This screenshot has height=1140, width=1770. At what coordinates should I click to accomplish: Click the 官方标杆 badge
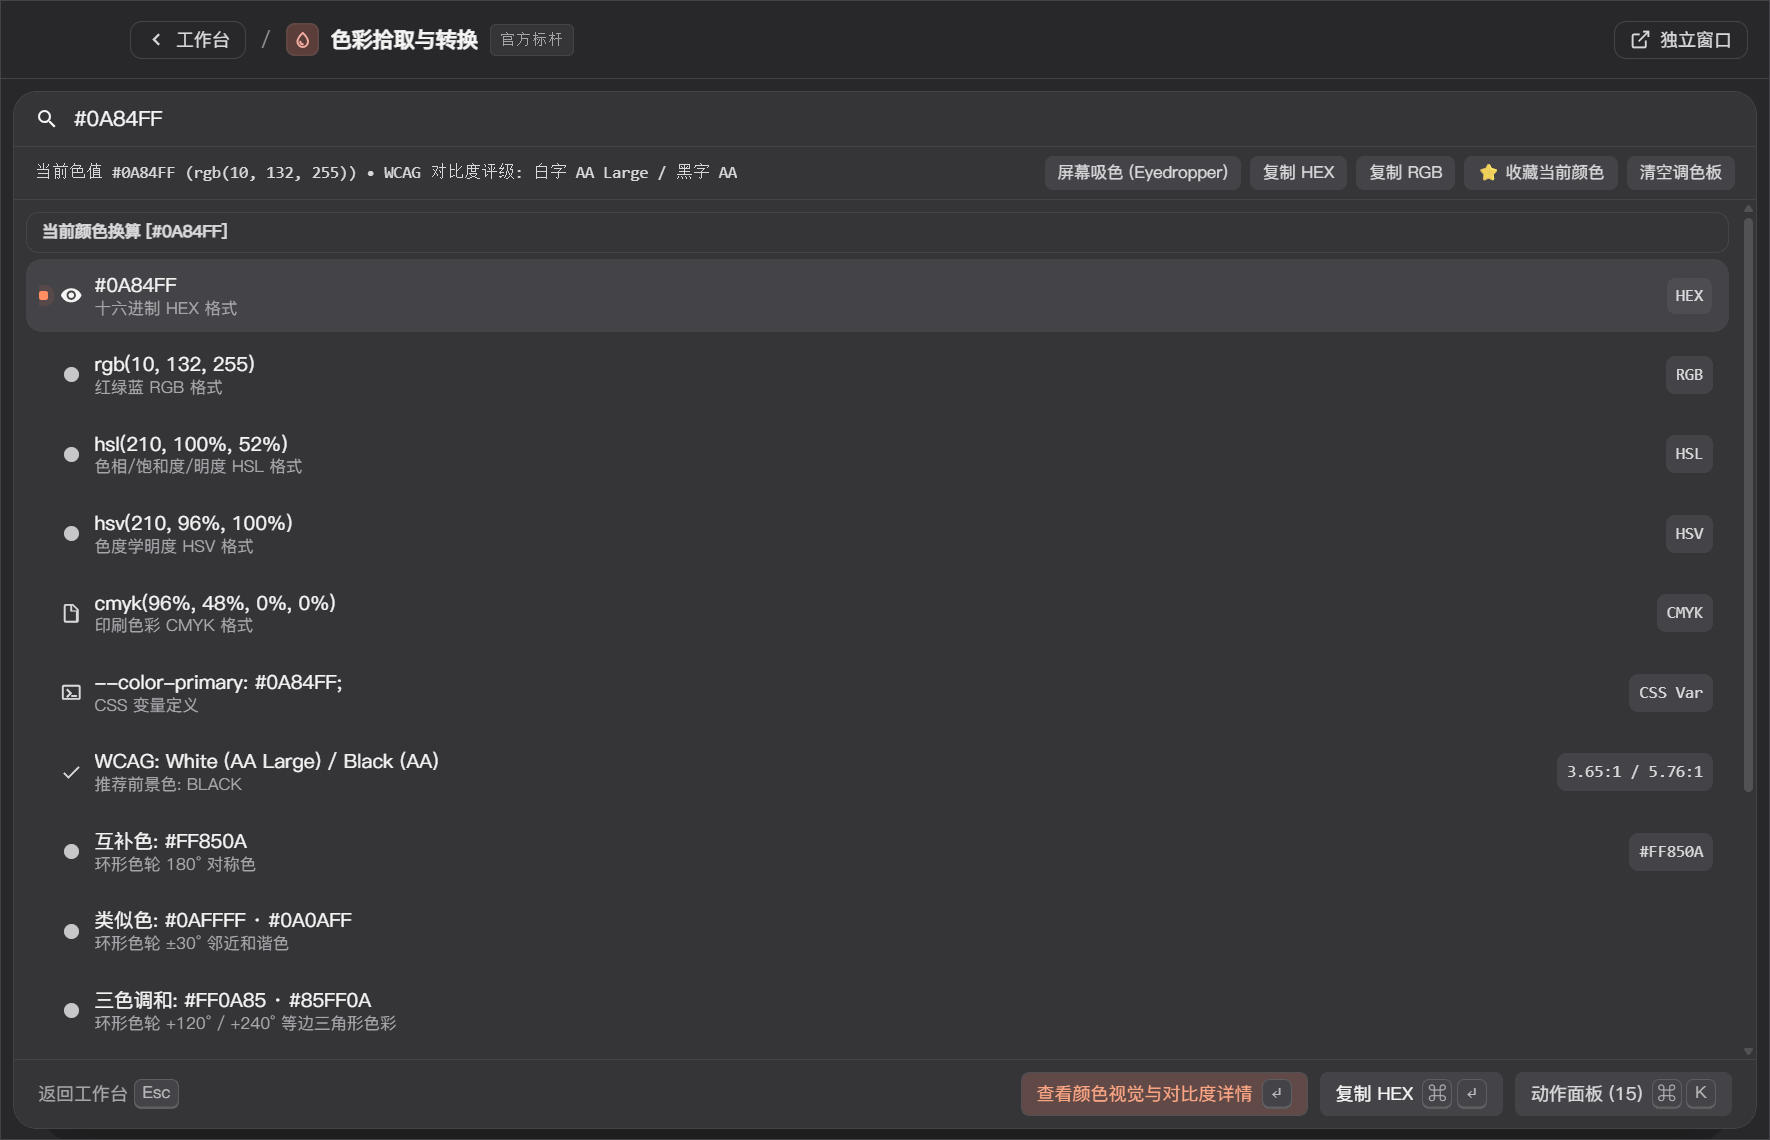tap(532, 40)
